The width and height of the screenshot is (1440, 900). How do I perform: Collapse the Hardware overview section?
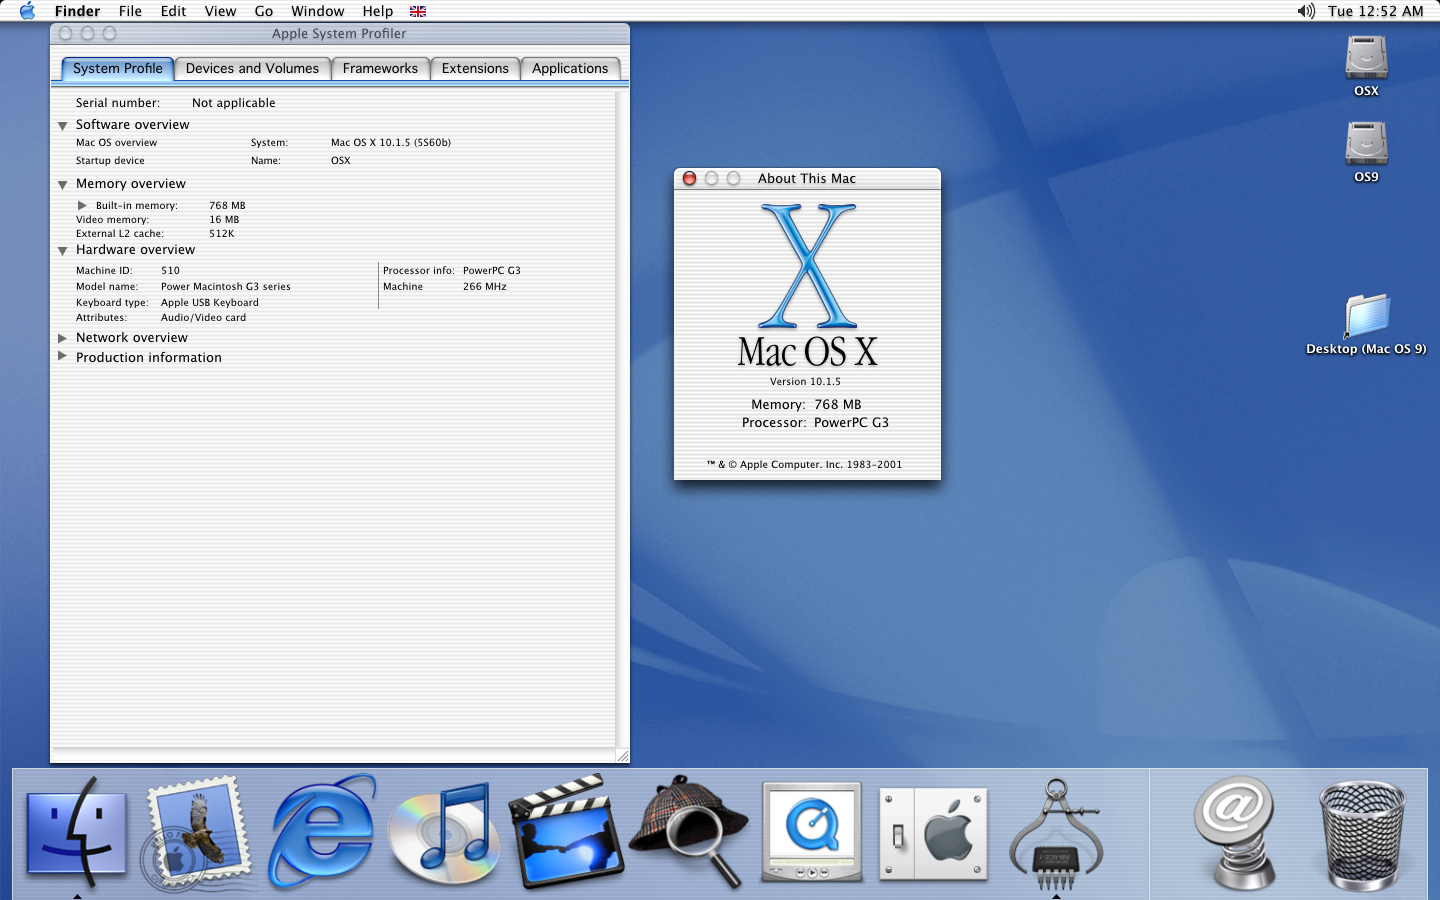[x=62, y=251]
